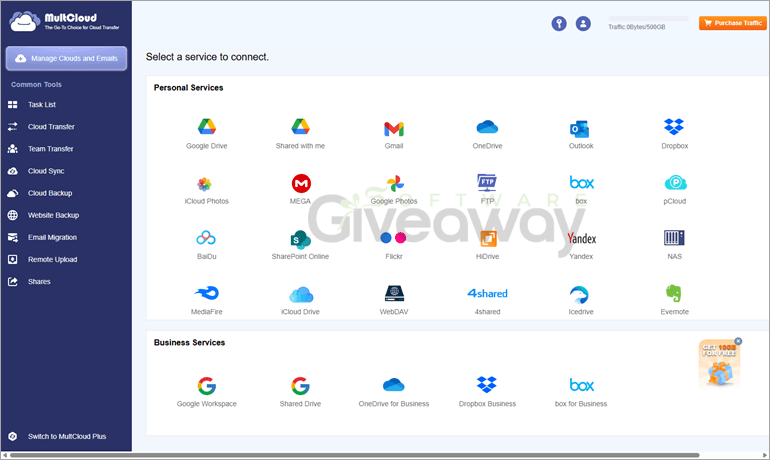
Task: Open Shares in sidebar
Action: [39, 281]
